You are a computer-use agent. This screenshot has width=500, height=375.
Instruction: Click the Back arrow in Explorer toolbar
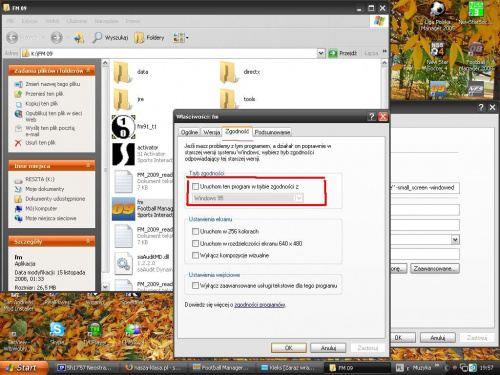point(12,37)
